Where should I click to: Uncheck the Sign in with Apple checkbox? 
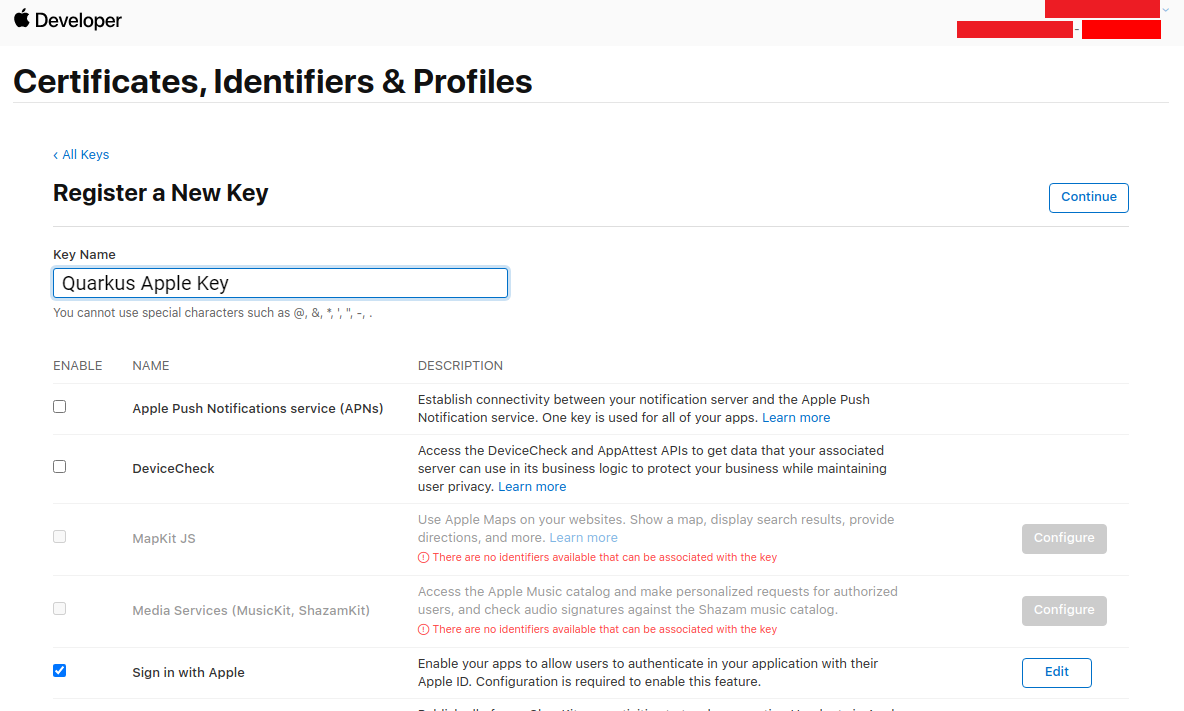pyautogui.click(x=60, y=670)
